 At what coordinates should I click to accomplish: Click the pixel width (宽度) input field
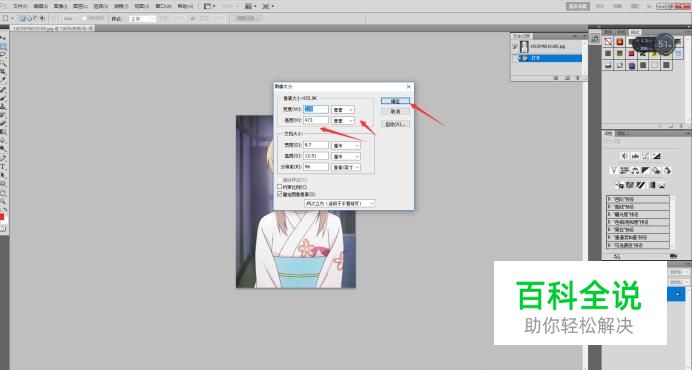point(316,109)
